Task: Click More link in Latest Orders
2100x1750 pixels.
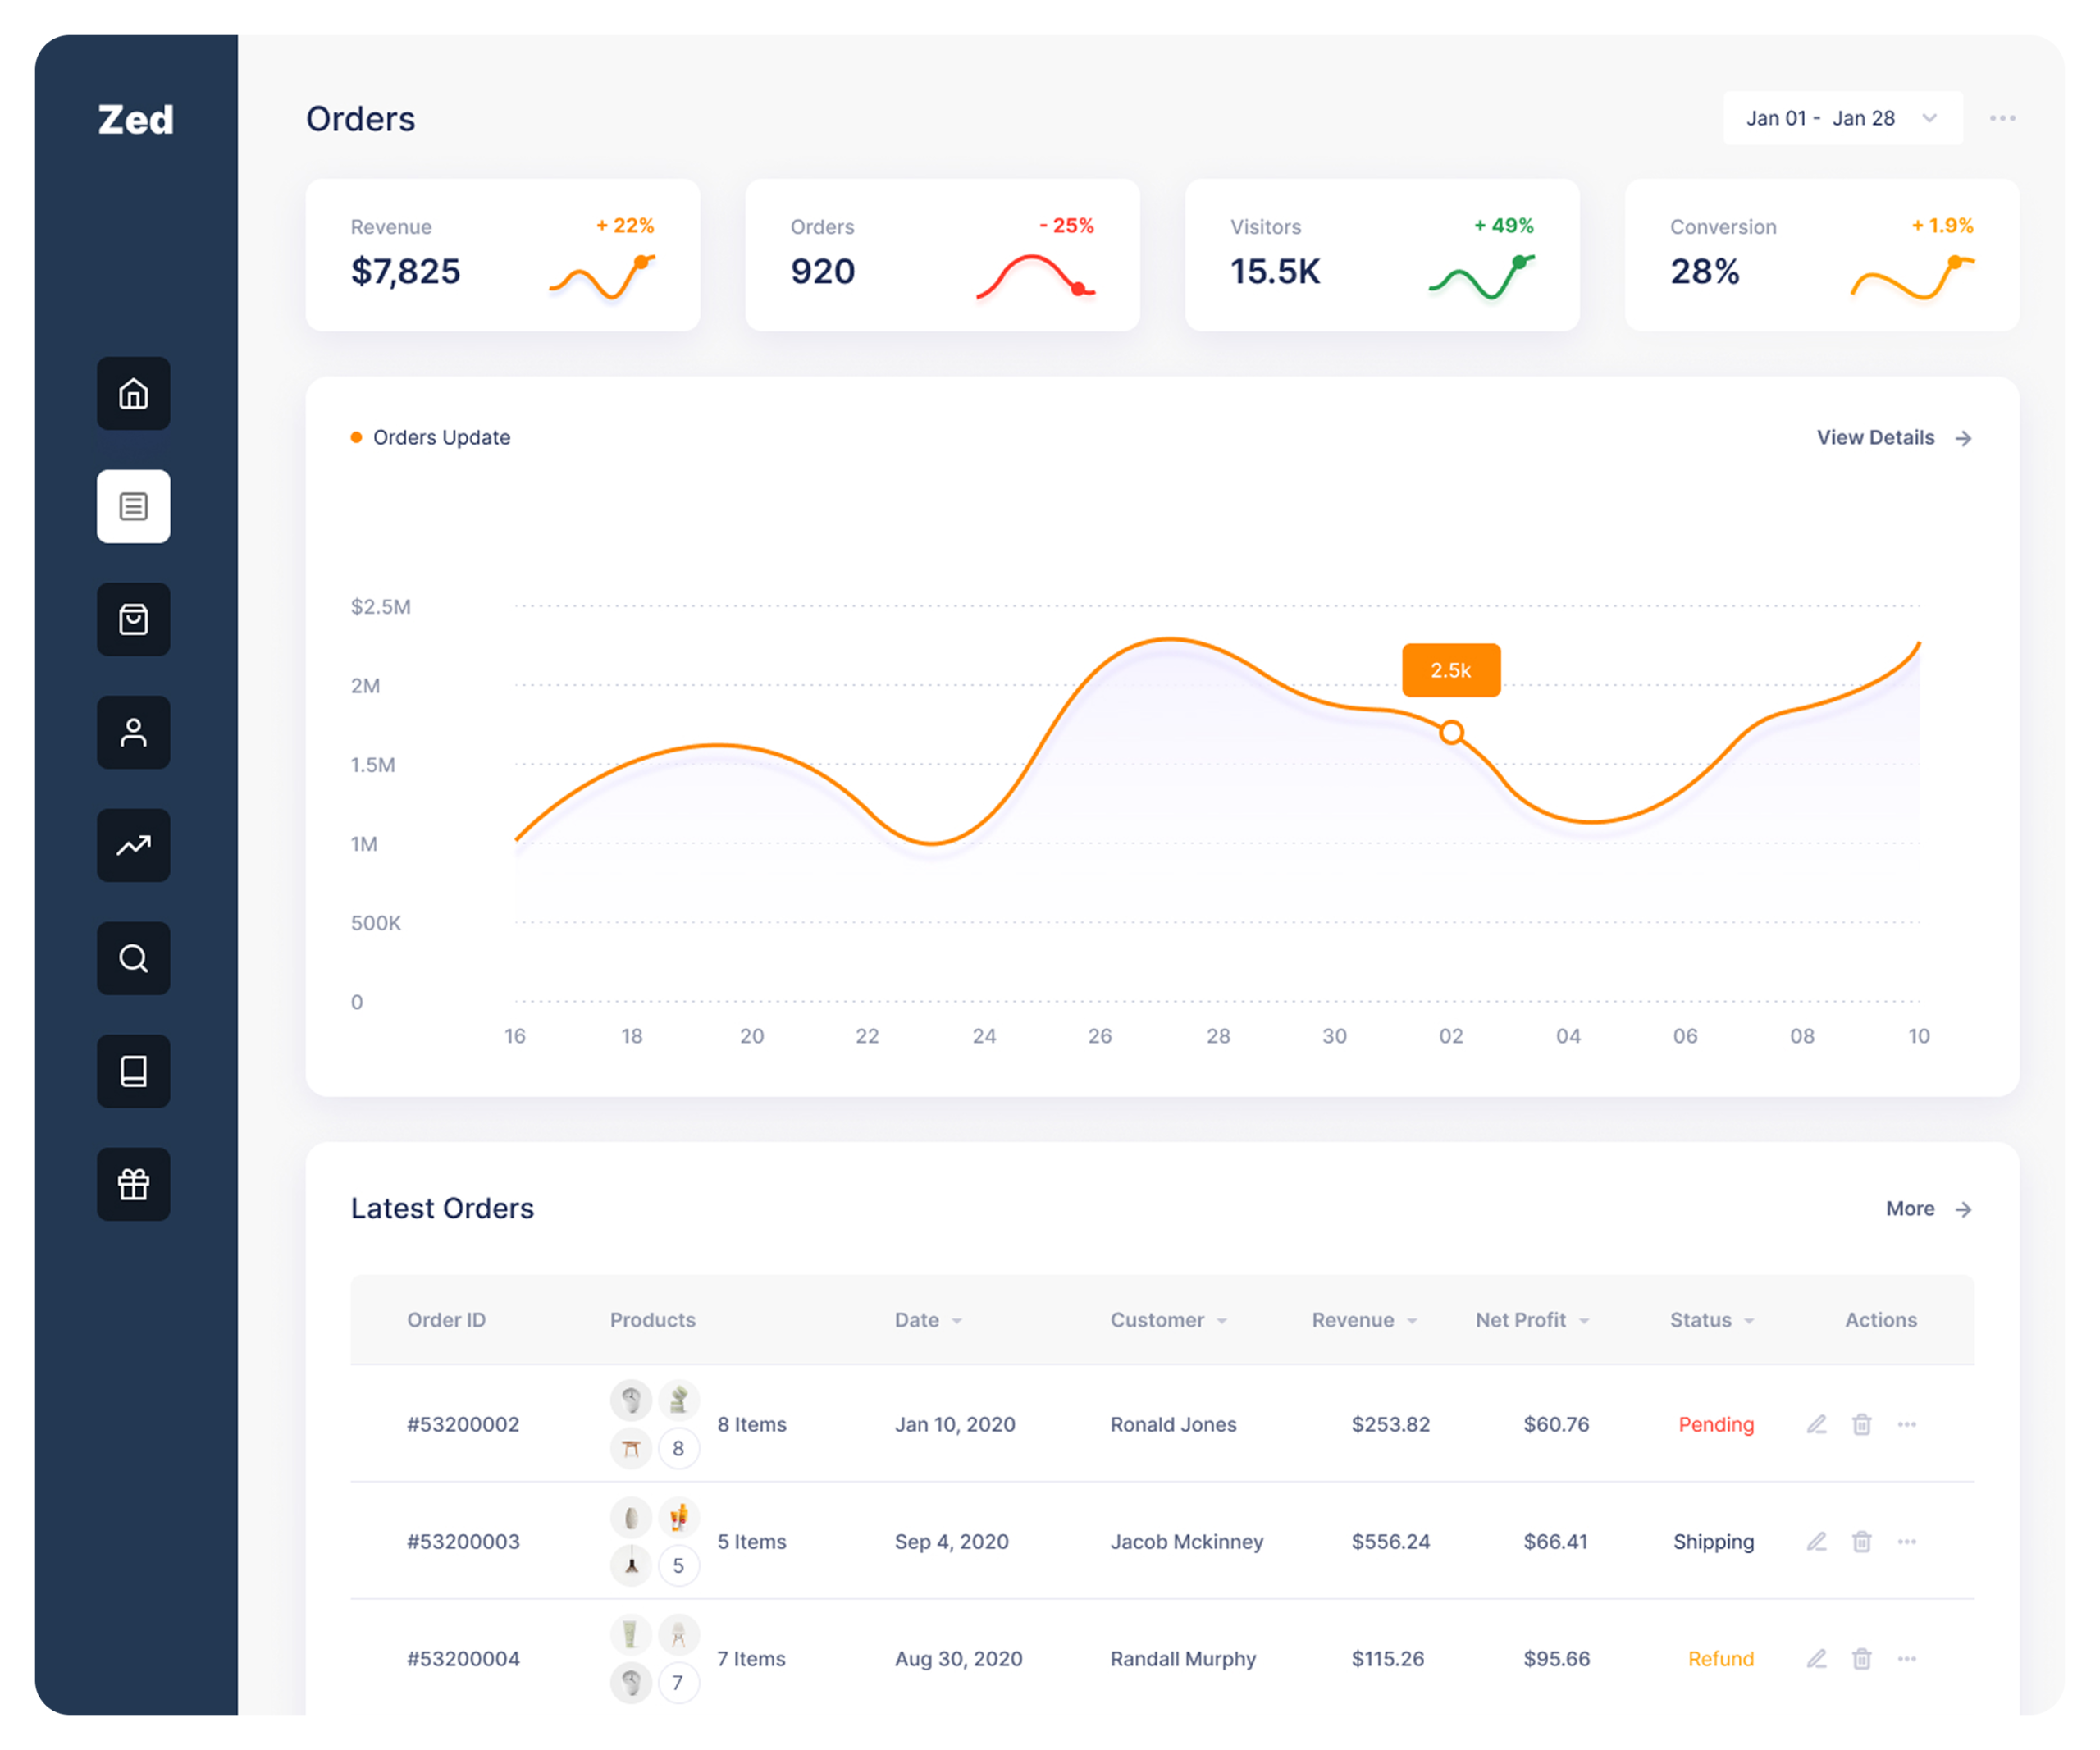Action: tap(1928, 1208)
